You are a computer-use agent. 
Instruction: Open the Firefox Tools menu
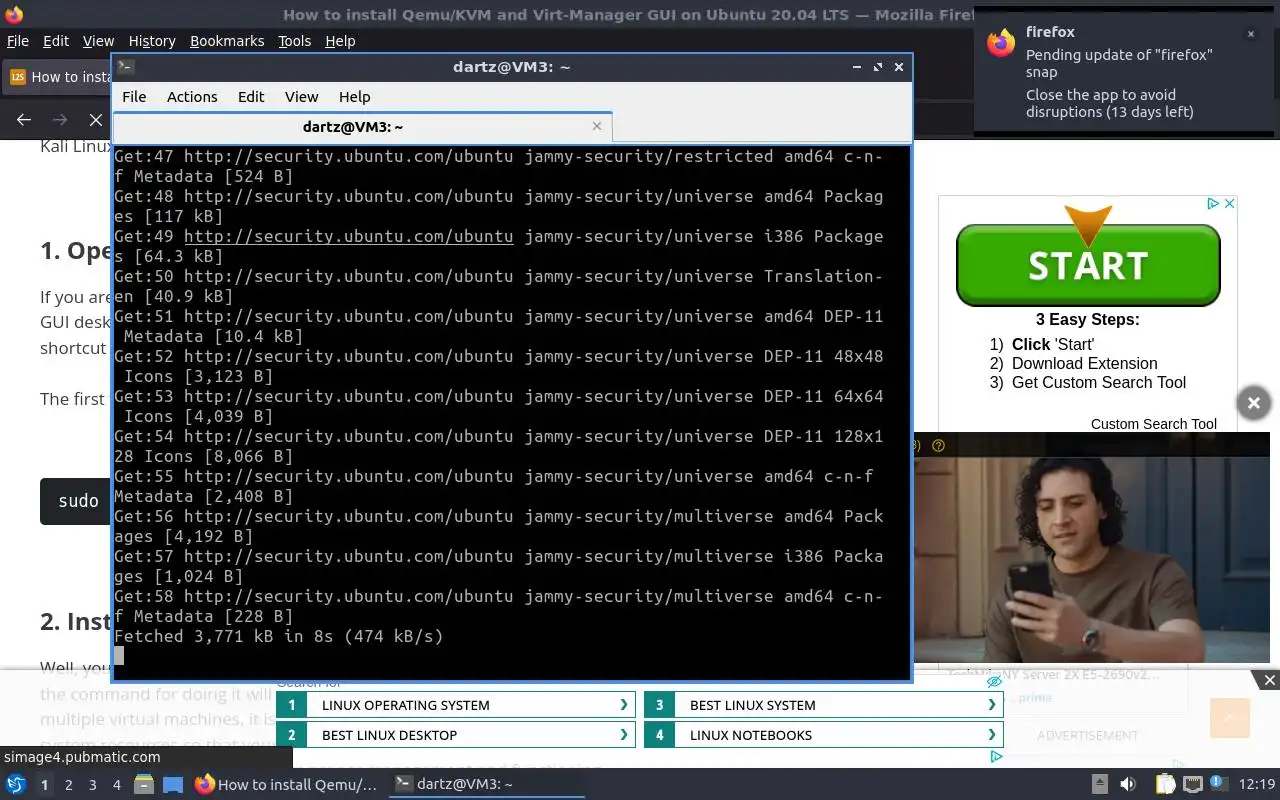pyautogui.click(x=295, y=41)
